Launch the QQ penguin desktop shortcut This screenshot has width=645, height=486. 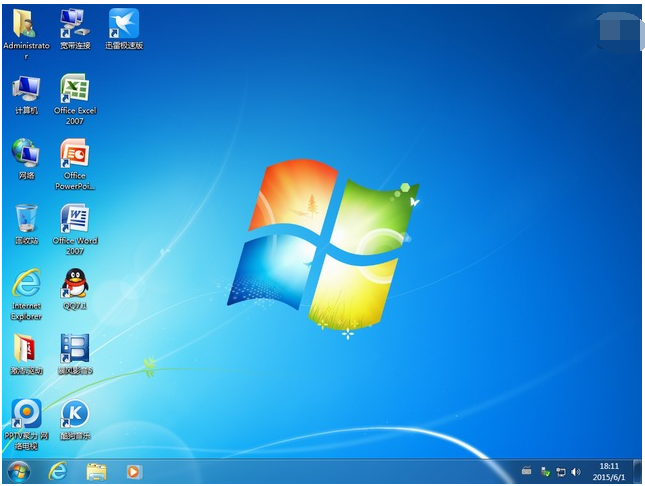[74, 284]
